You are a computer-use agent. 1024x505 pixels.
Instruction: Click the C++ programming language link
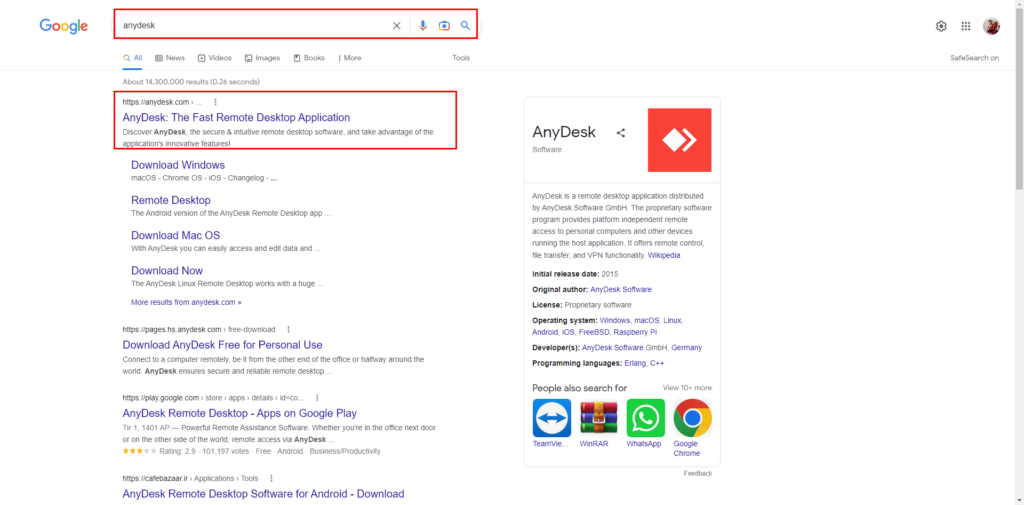tap(657, 363)
